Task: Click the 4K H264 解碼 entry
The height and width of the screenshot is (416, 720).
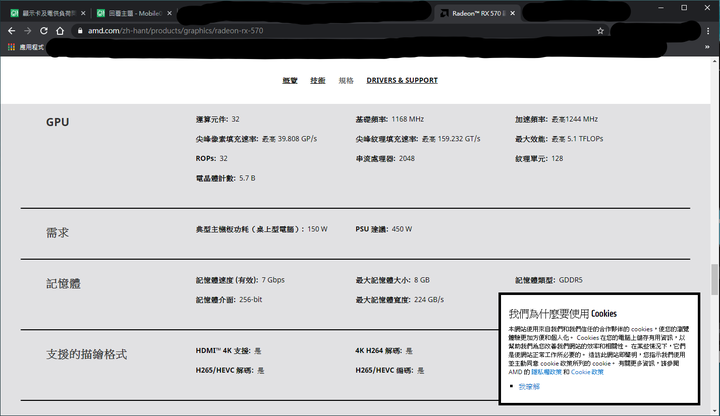Action: click(384, 351)
